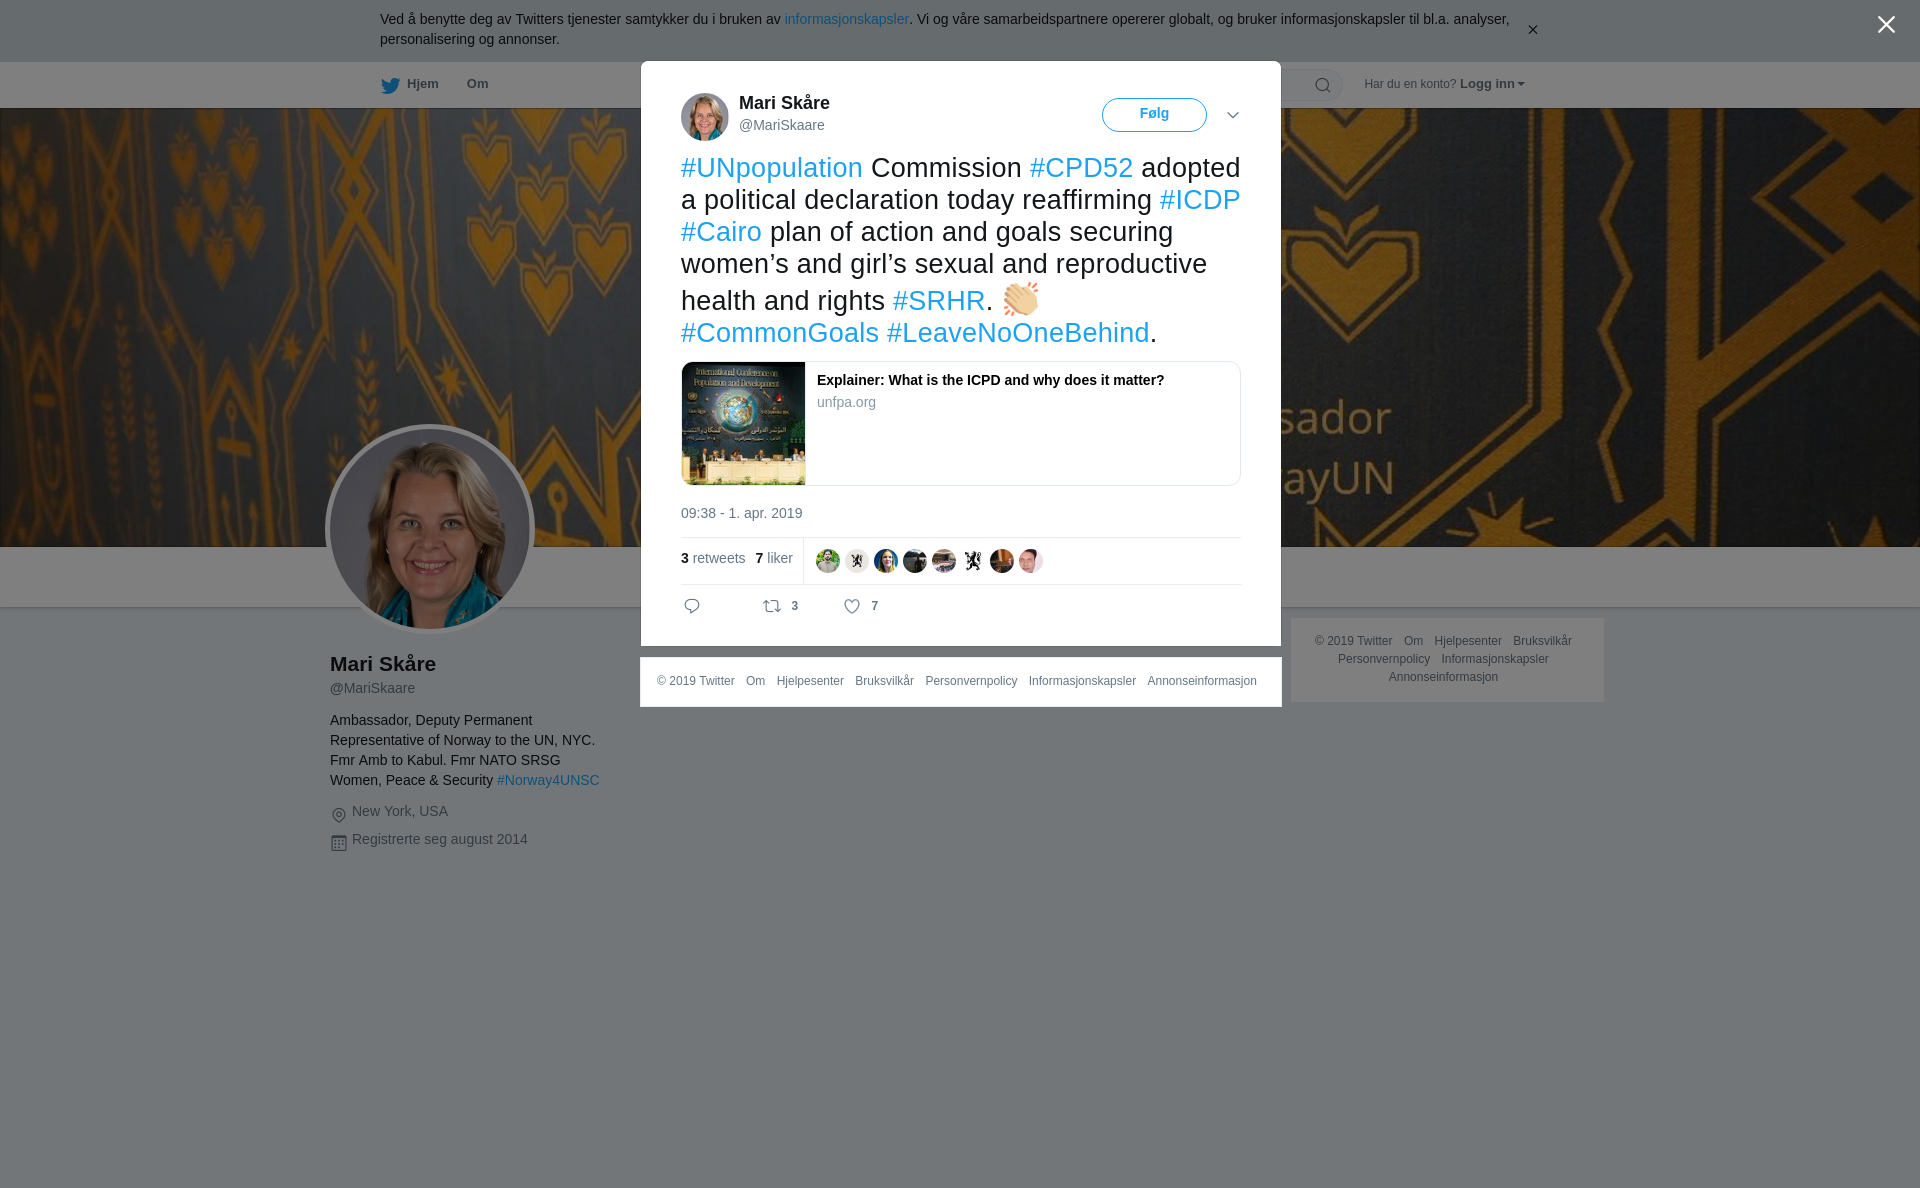Image resolution: width=1920 pixels, height=1188 pixels.
Task: View the 7 liker list
Action: point(774,558)
